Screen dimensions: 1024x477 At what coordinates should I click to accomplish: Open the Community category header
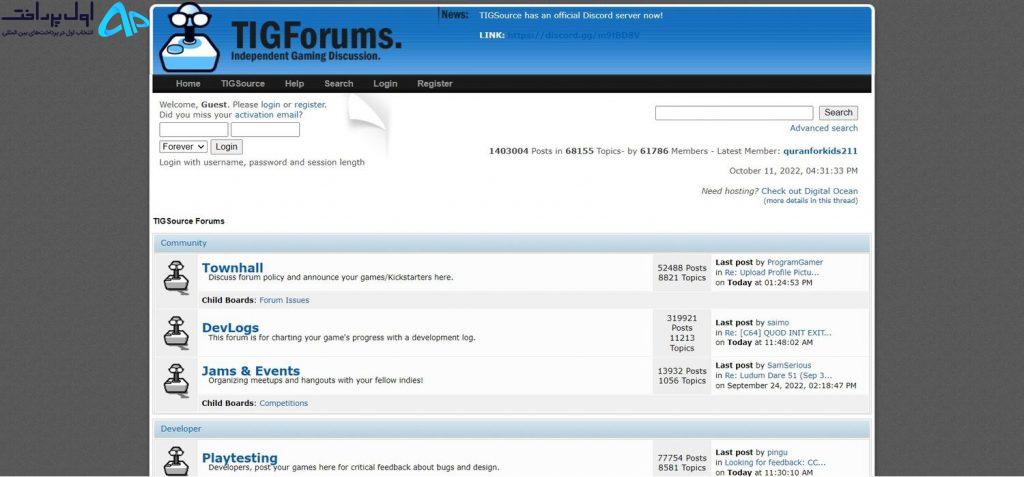coord(184,243)
